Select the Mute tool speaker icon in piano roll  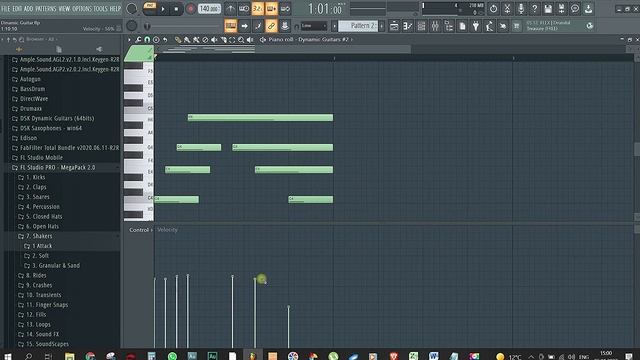(x=214, y=40)
